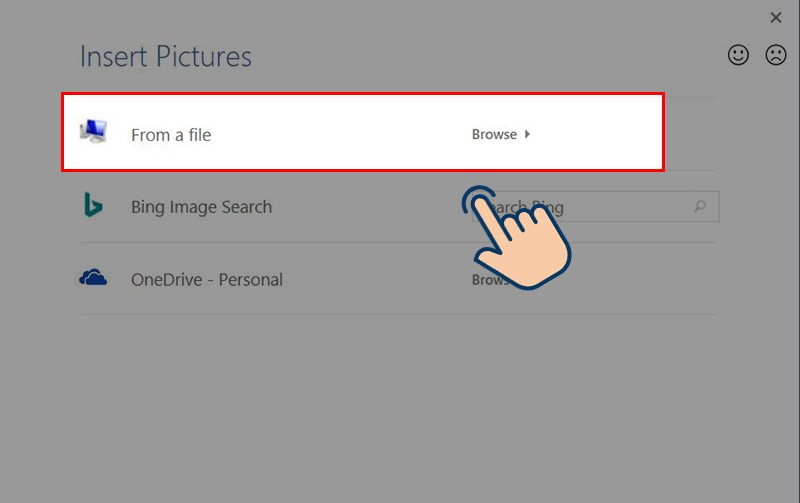Expand the arrow next to From a file Browse
800x503 pixels.
click(528, 134)
